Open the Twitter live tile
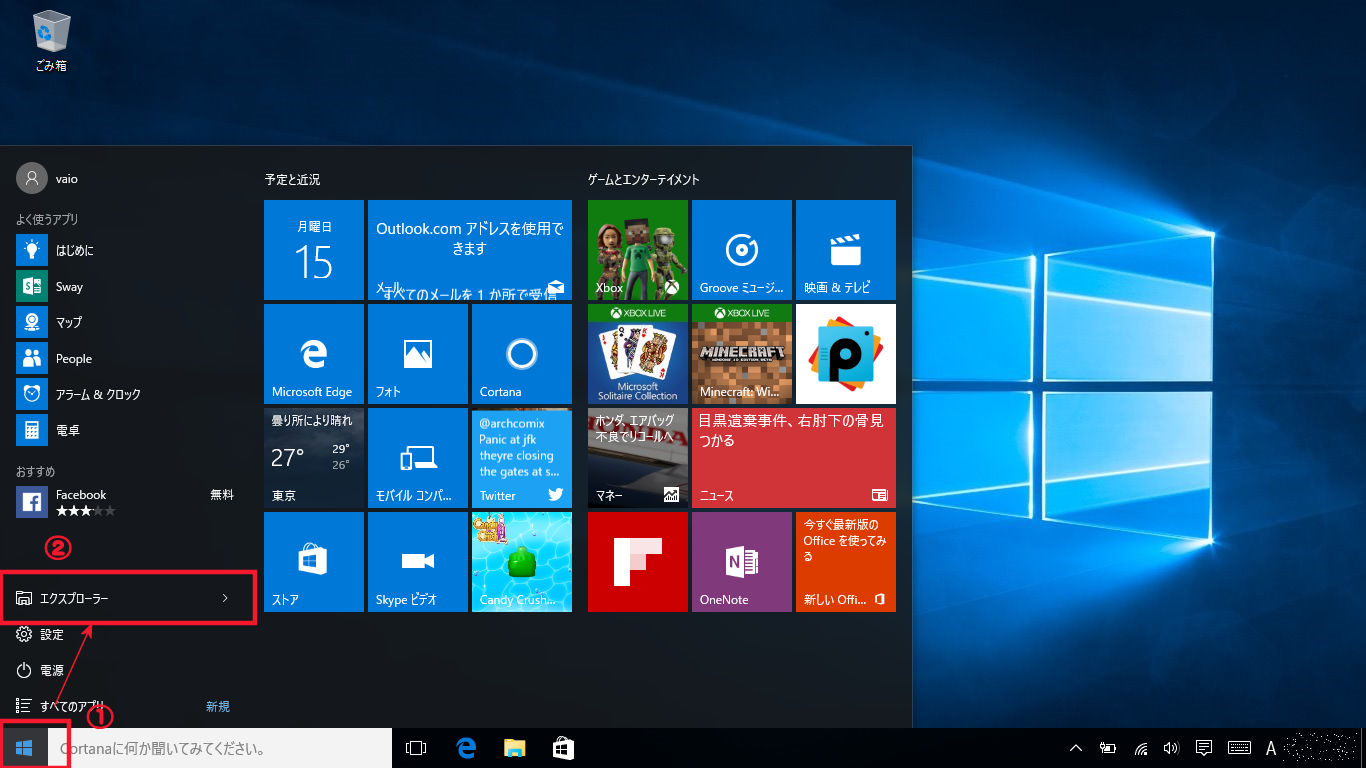The width and height of the screenshot is (1366, 768). pos(522,458)
